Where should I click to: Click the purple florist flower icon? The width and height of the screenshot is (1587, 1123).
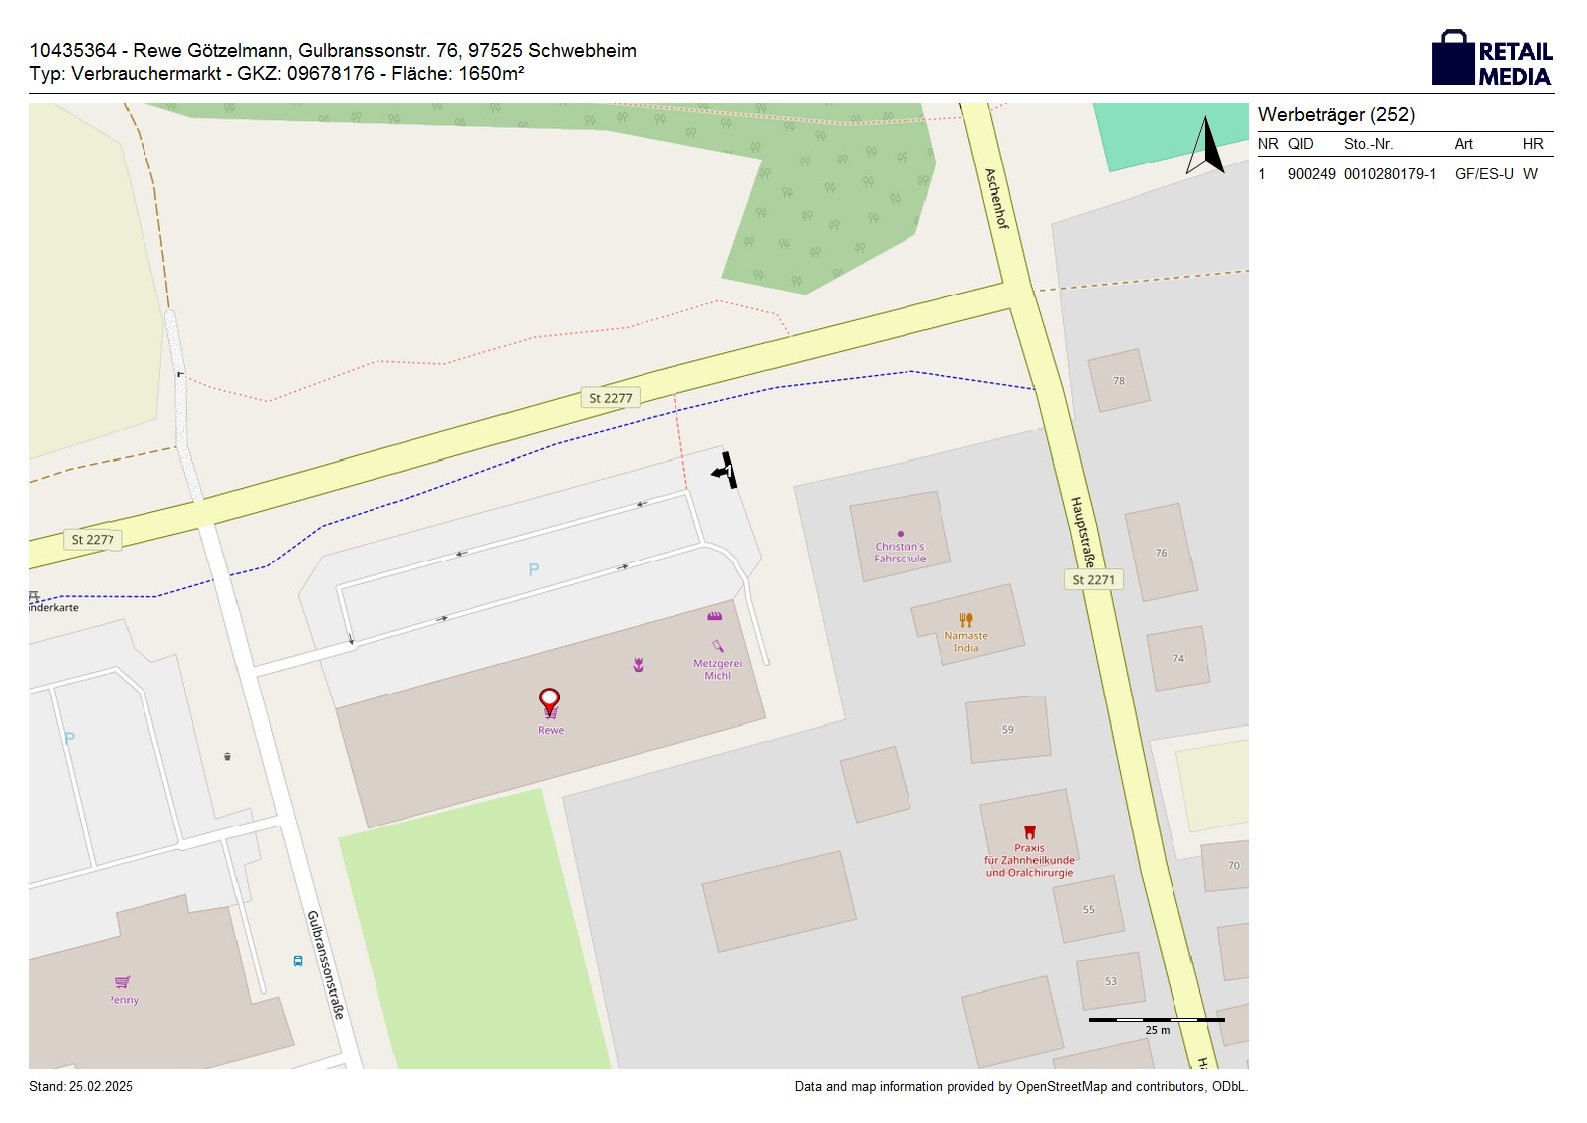(x=638, y=665)
